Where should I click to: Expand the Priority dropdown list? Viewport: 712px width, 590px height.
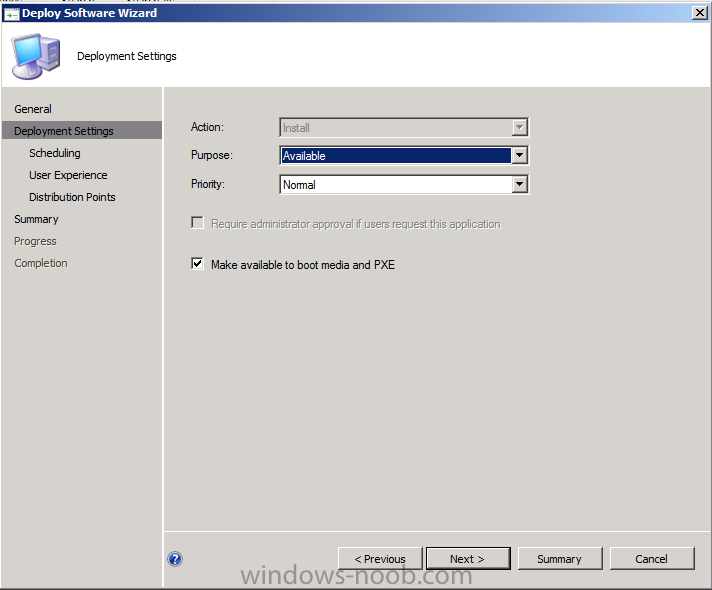pyautogui.click(x=518, y=185)
